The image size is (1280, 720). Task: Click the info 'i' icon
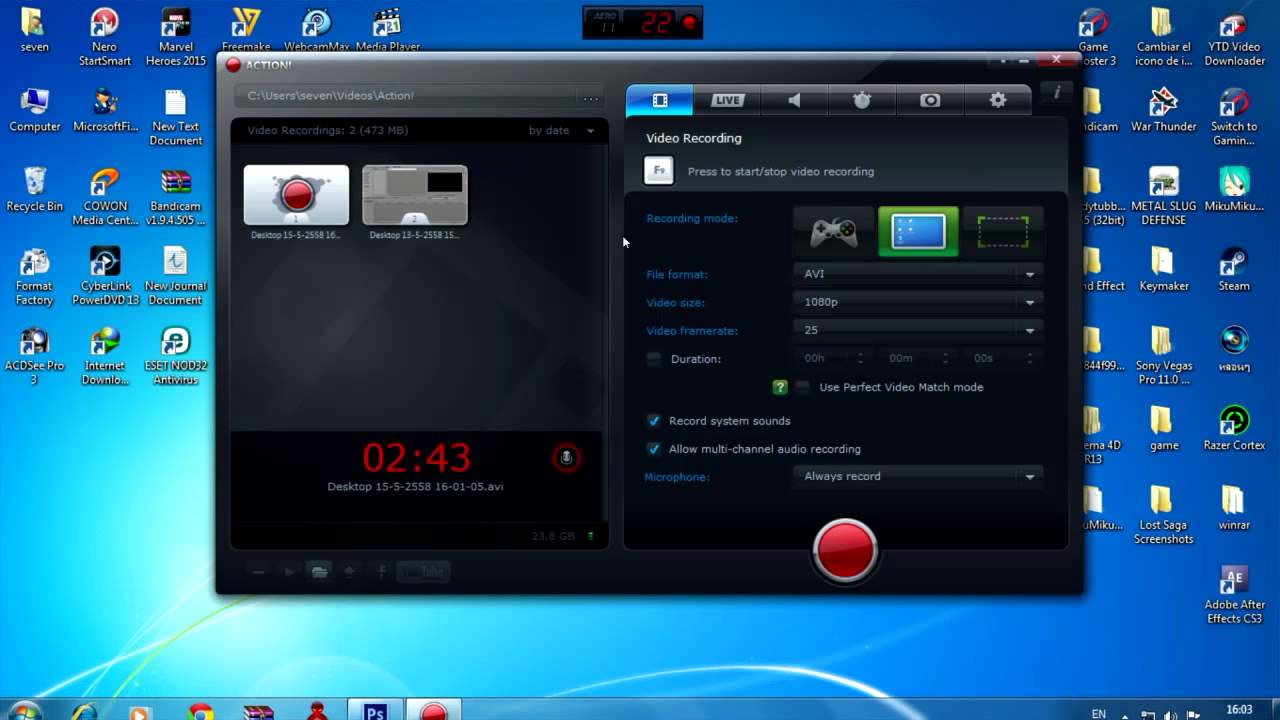click(x=1056, y=92)
